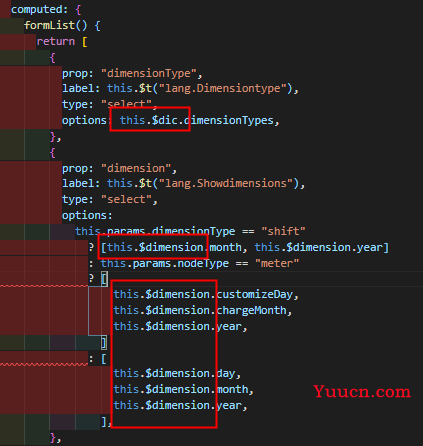
Task: Click the highlighted opening bracket after the question mark
Action: pyautogui.click(x=104, y=279)
